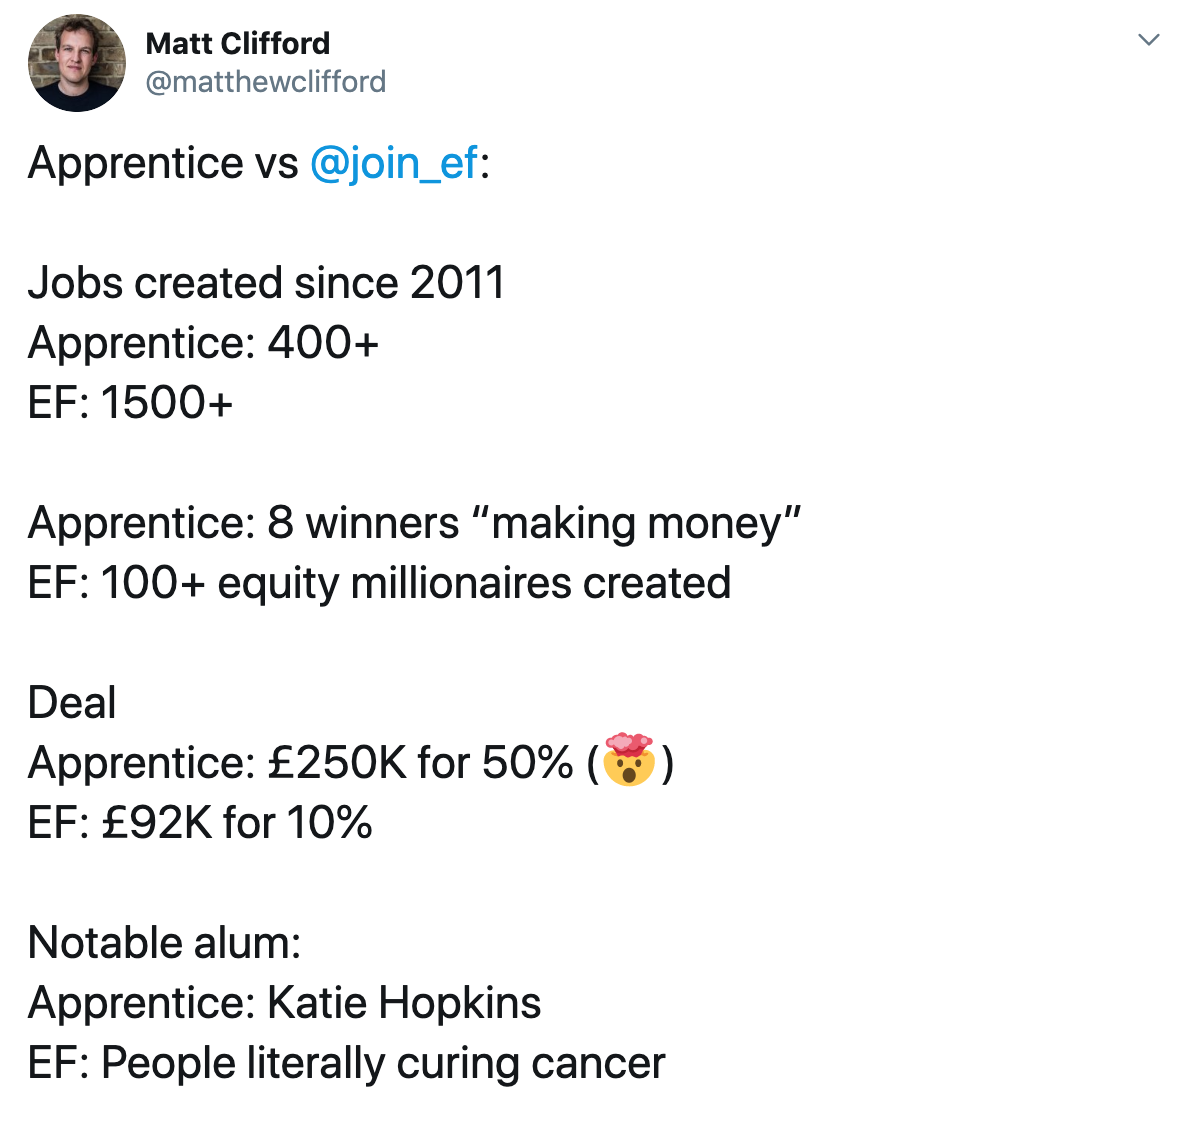Select the line reading 'Jobs created since 2011'
This screenshot has height=1144, width=1184.
(266, 282)
